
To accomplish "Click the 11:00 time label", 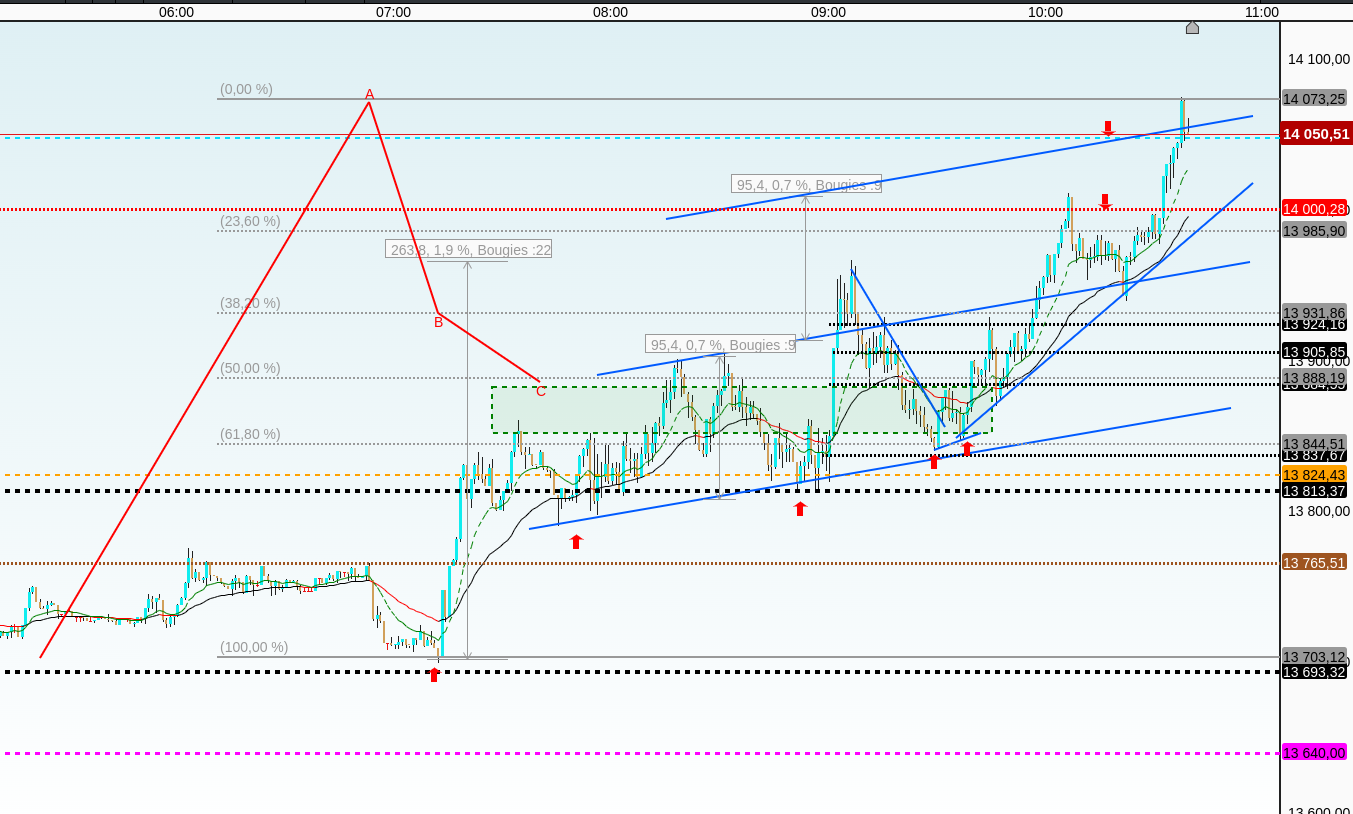I will tap(1262, 12).
